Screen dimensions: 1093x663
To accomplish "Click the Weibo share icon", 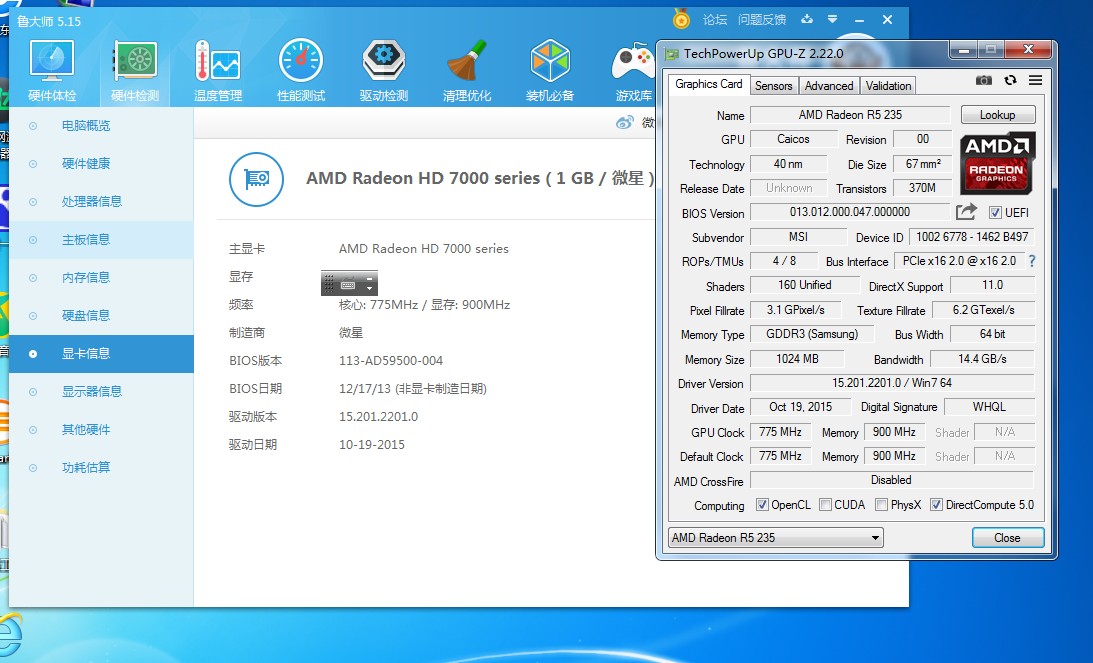I will (x=625, y=123).
